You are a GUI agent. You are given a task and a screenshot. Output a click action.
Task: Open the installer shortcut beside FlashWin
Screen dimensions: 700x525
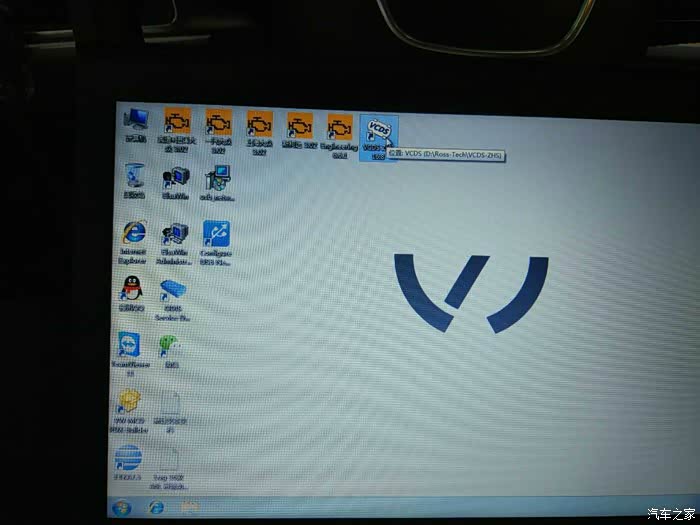click(217, 183)
